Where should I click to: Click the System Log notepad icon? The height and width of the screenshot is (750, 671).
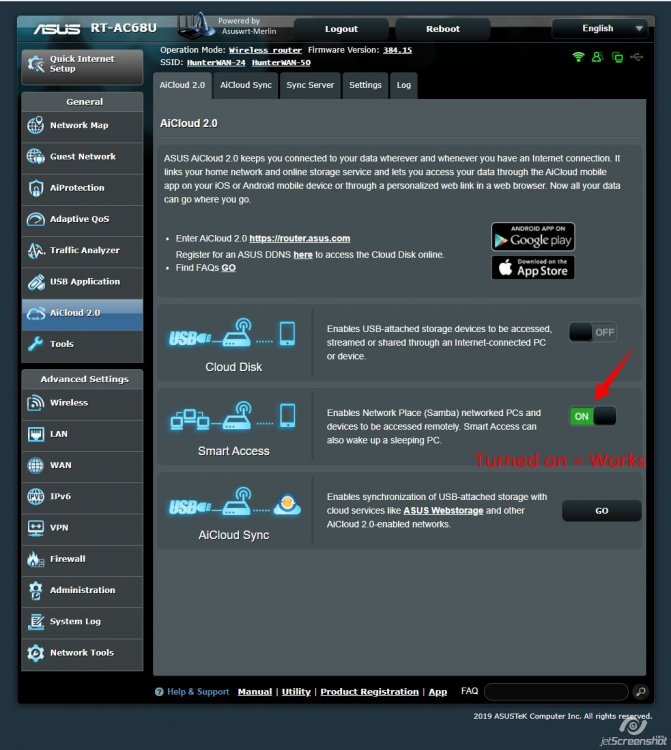point(36,621)
